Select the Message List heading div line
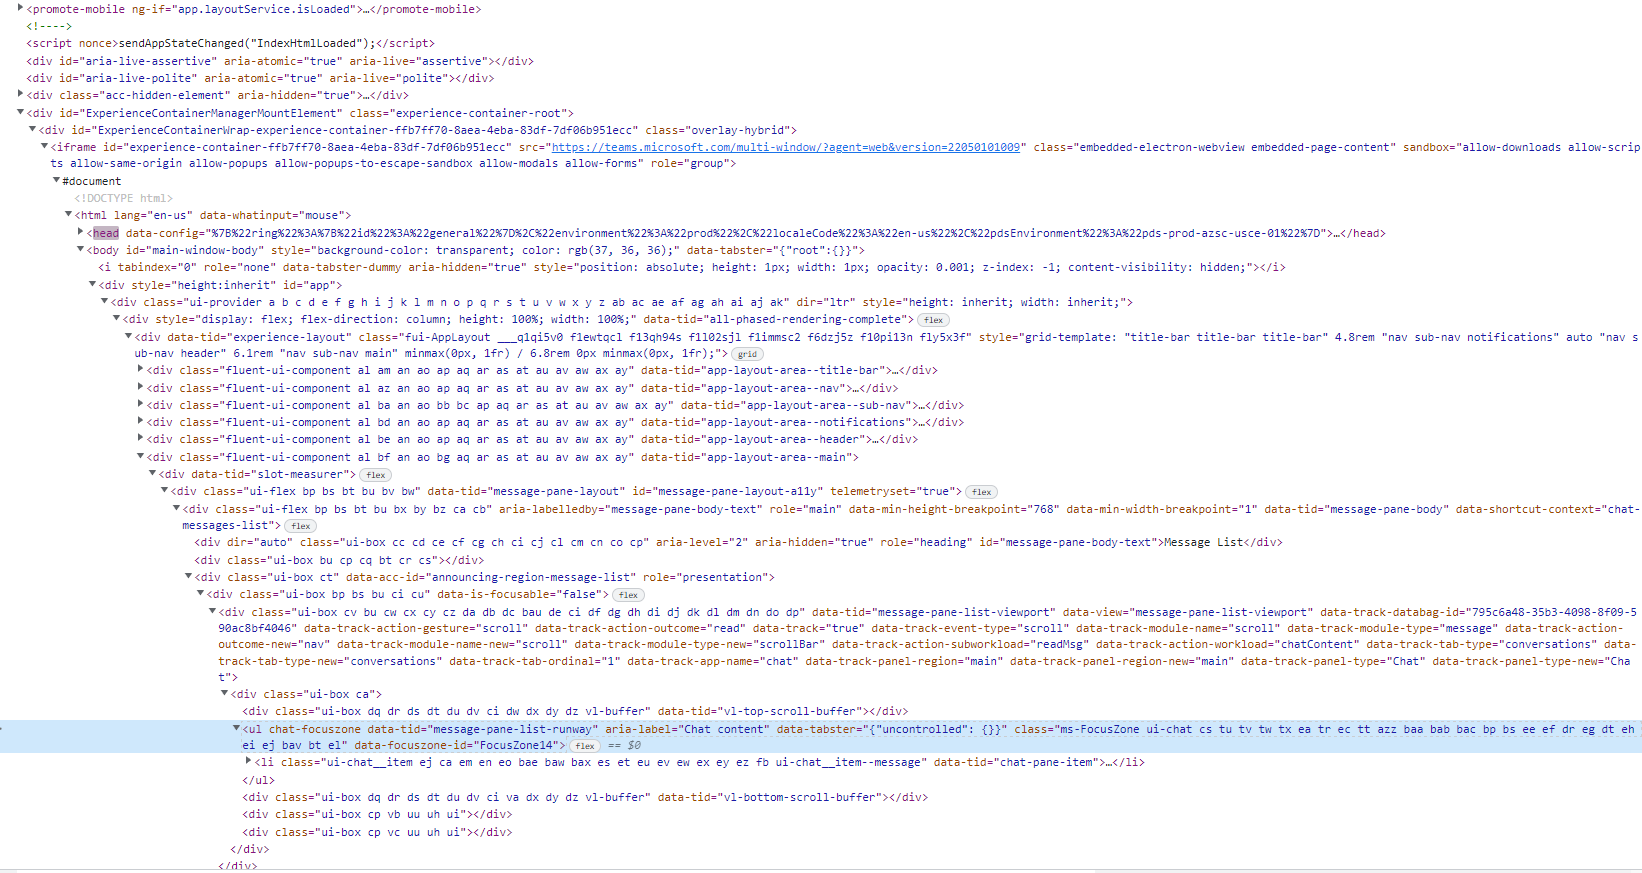1642x873 pixels. [x=739, y=542]
